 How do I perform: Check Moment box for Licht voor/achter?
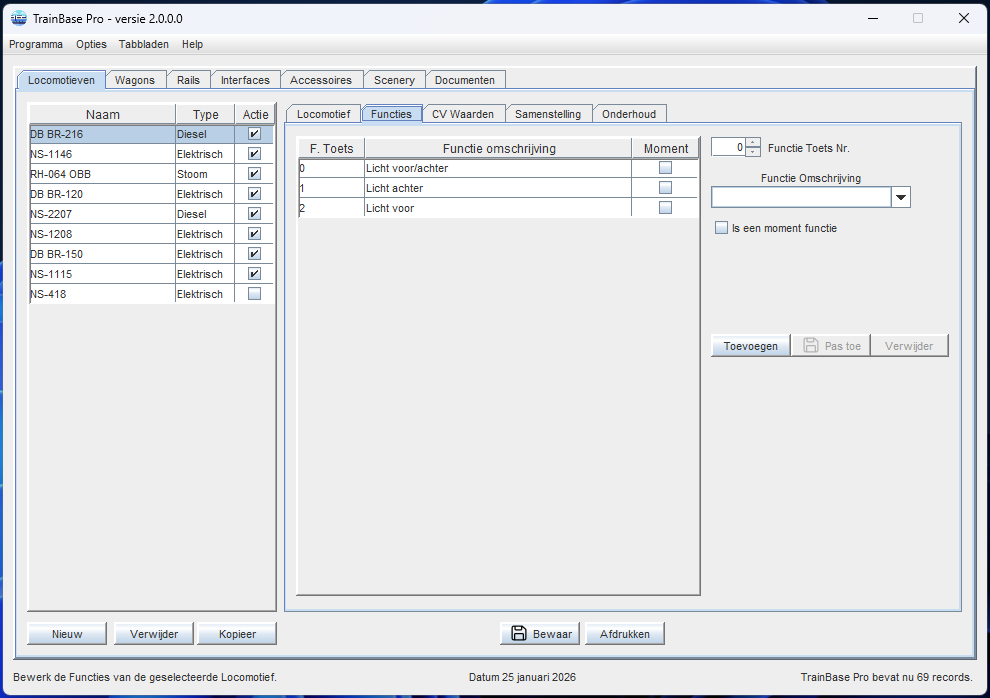[x=665, y=168]
